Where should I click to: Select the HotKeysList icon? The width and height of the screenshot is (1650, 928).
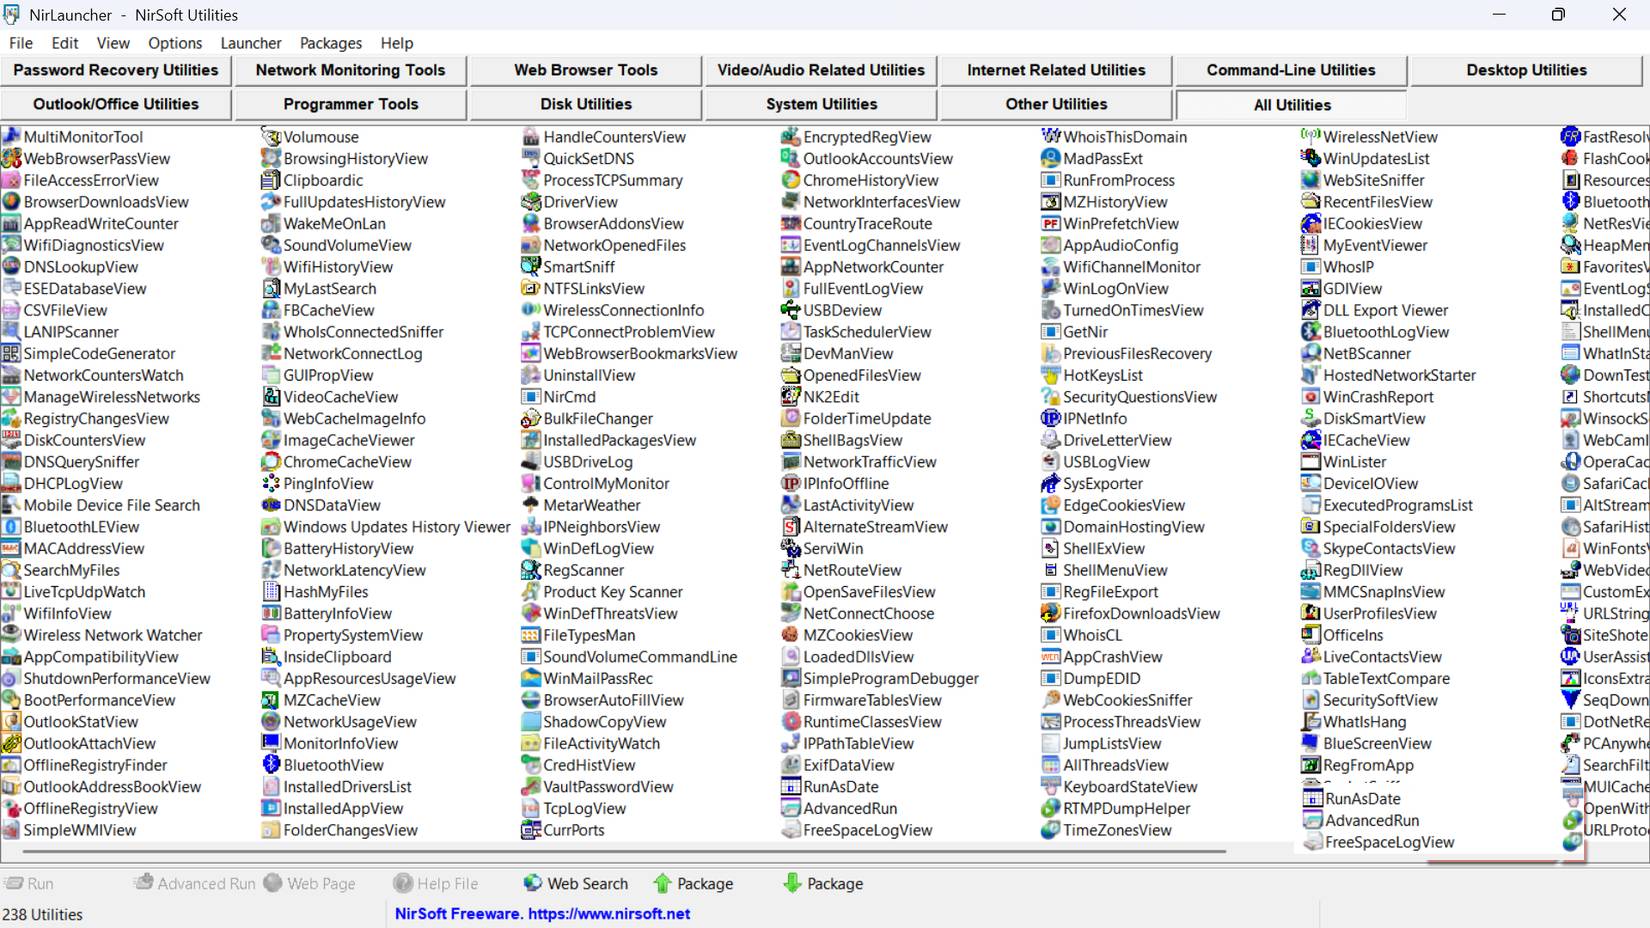click(x=1050, y=375)
